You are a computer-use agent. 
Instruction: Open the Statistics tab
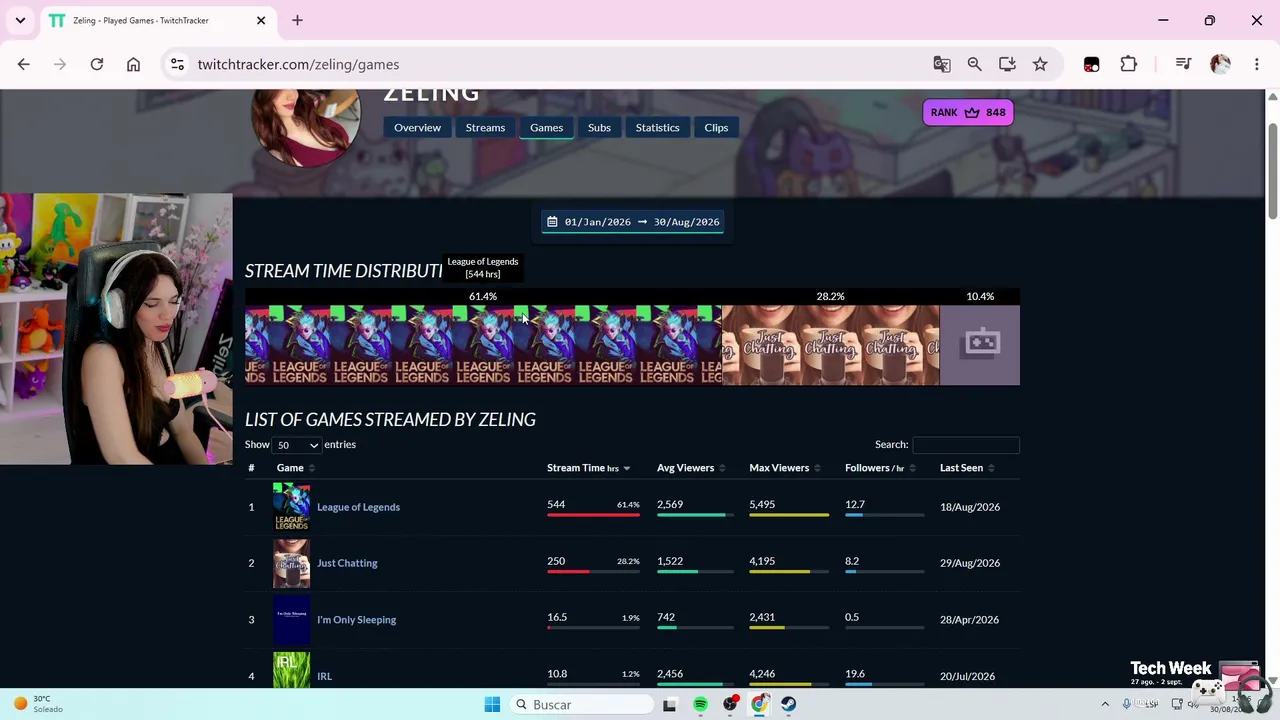[x=657, y=127]
